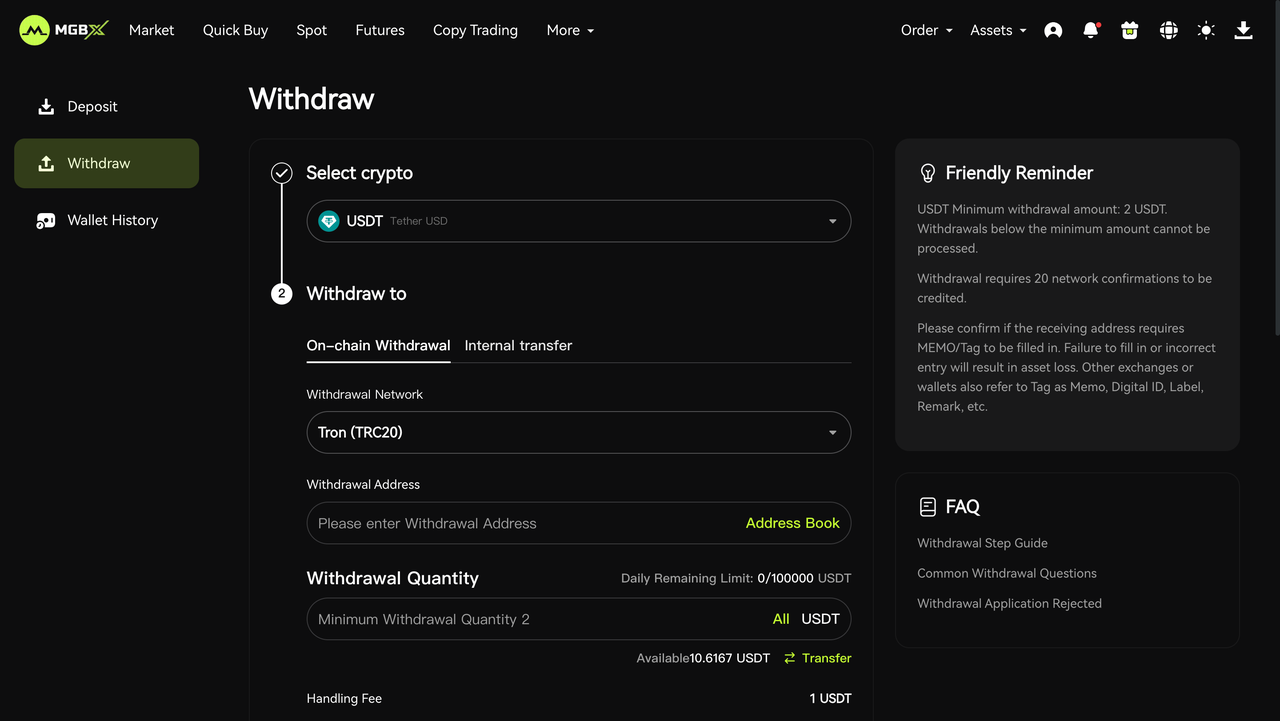Open Quick Buy page

click(235, 30)
